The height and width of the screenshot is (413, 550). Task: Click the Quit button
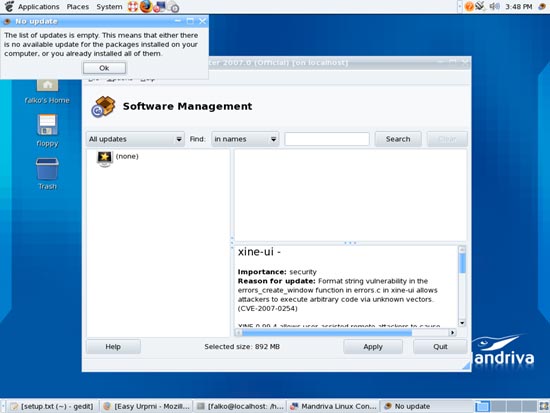440,347
